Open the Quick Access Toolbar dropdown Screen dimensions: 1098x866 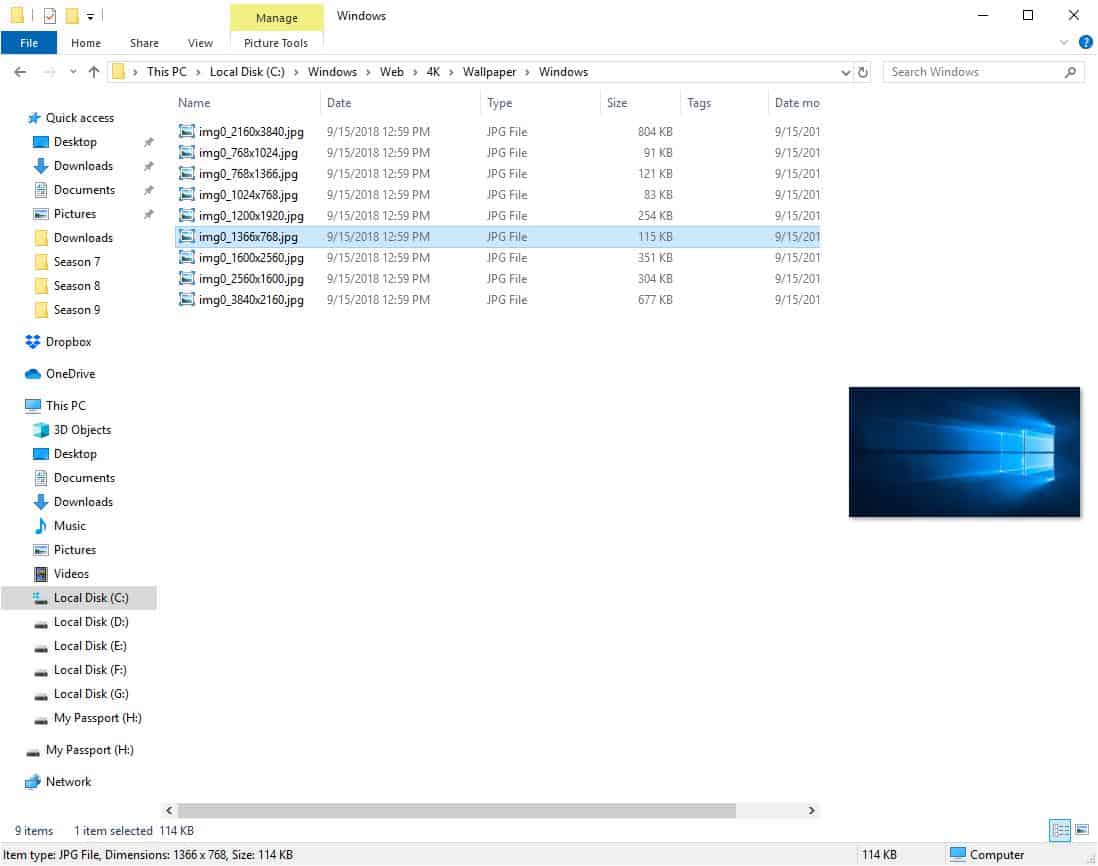click(90, 16)
